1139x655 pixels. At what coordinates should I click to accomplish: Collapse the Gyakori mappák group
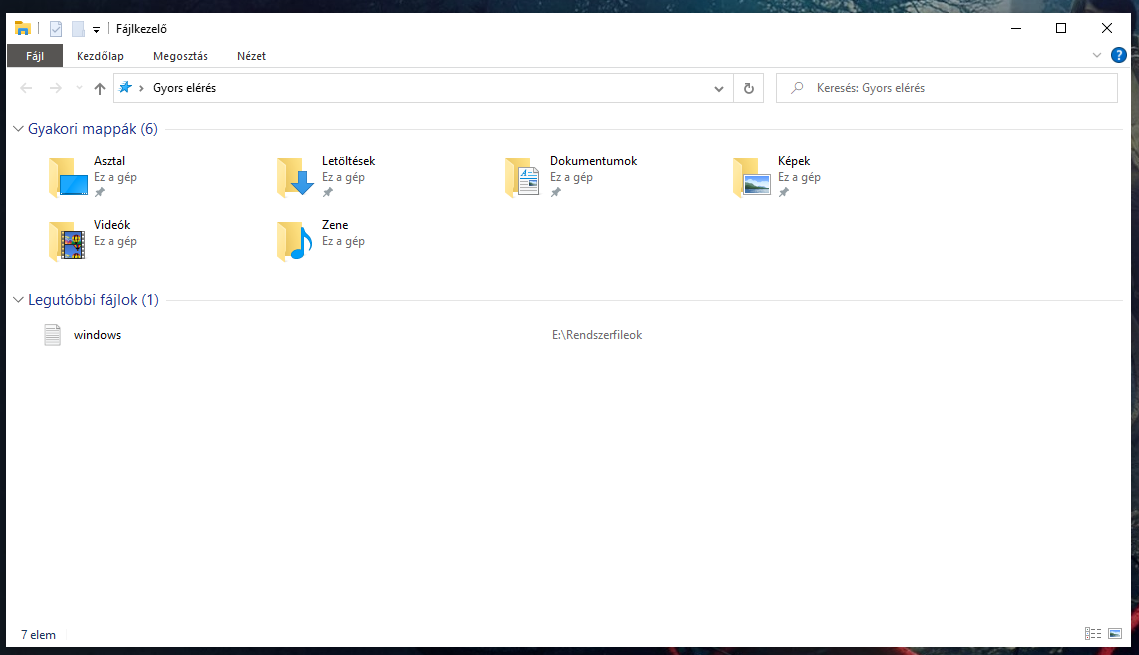click(19, 129)
